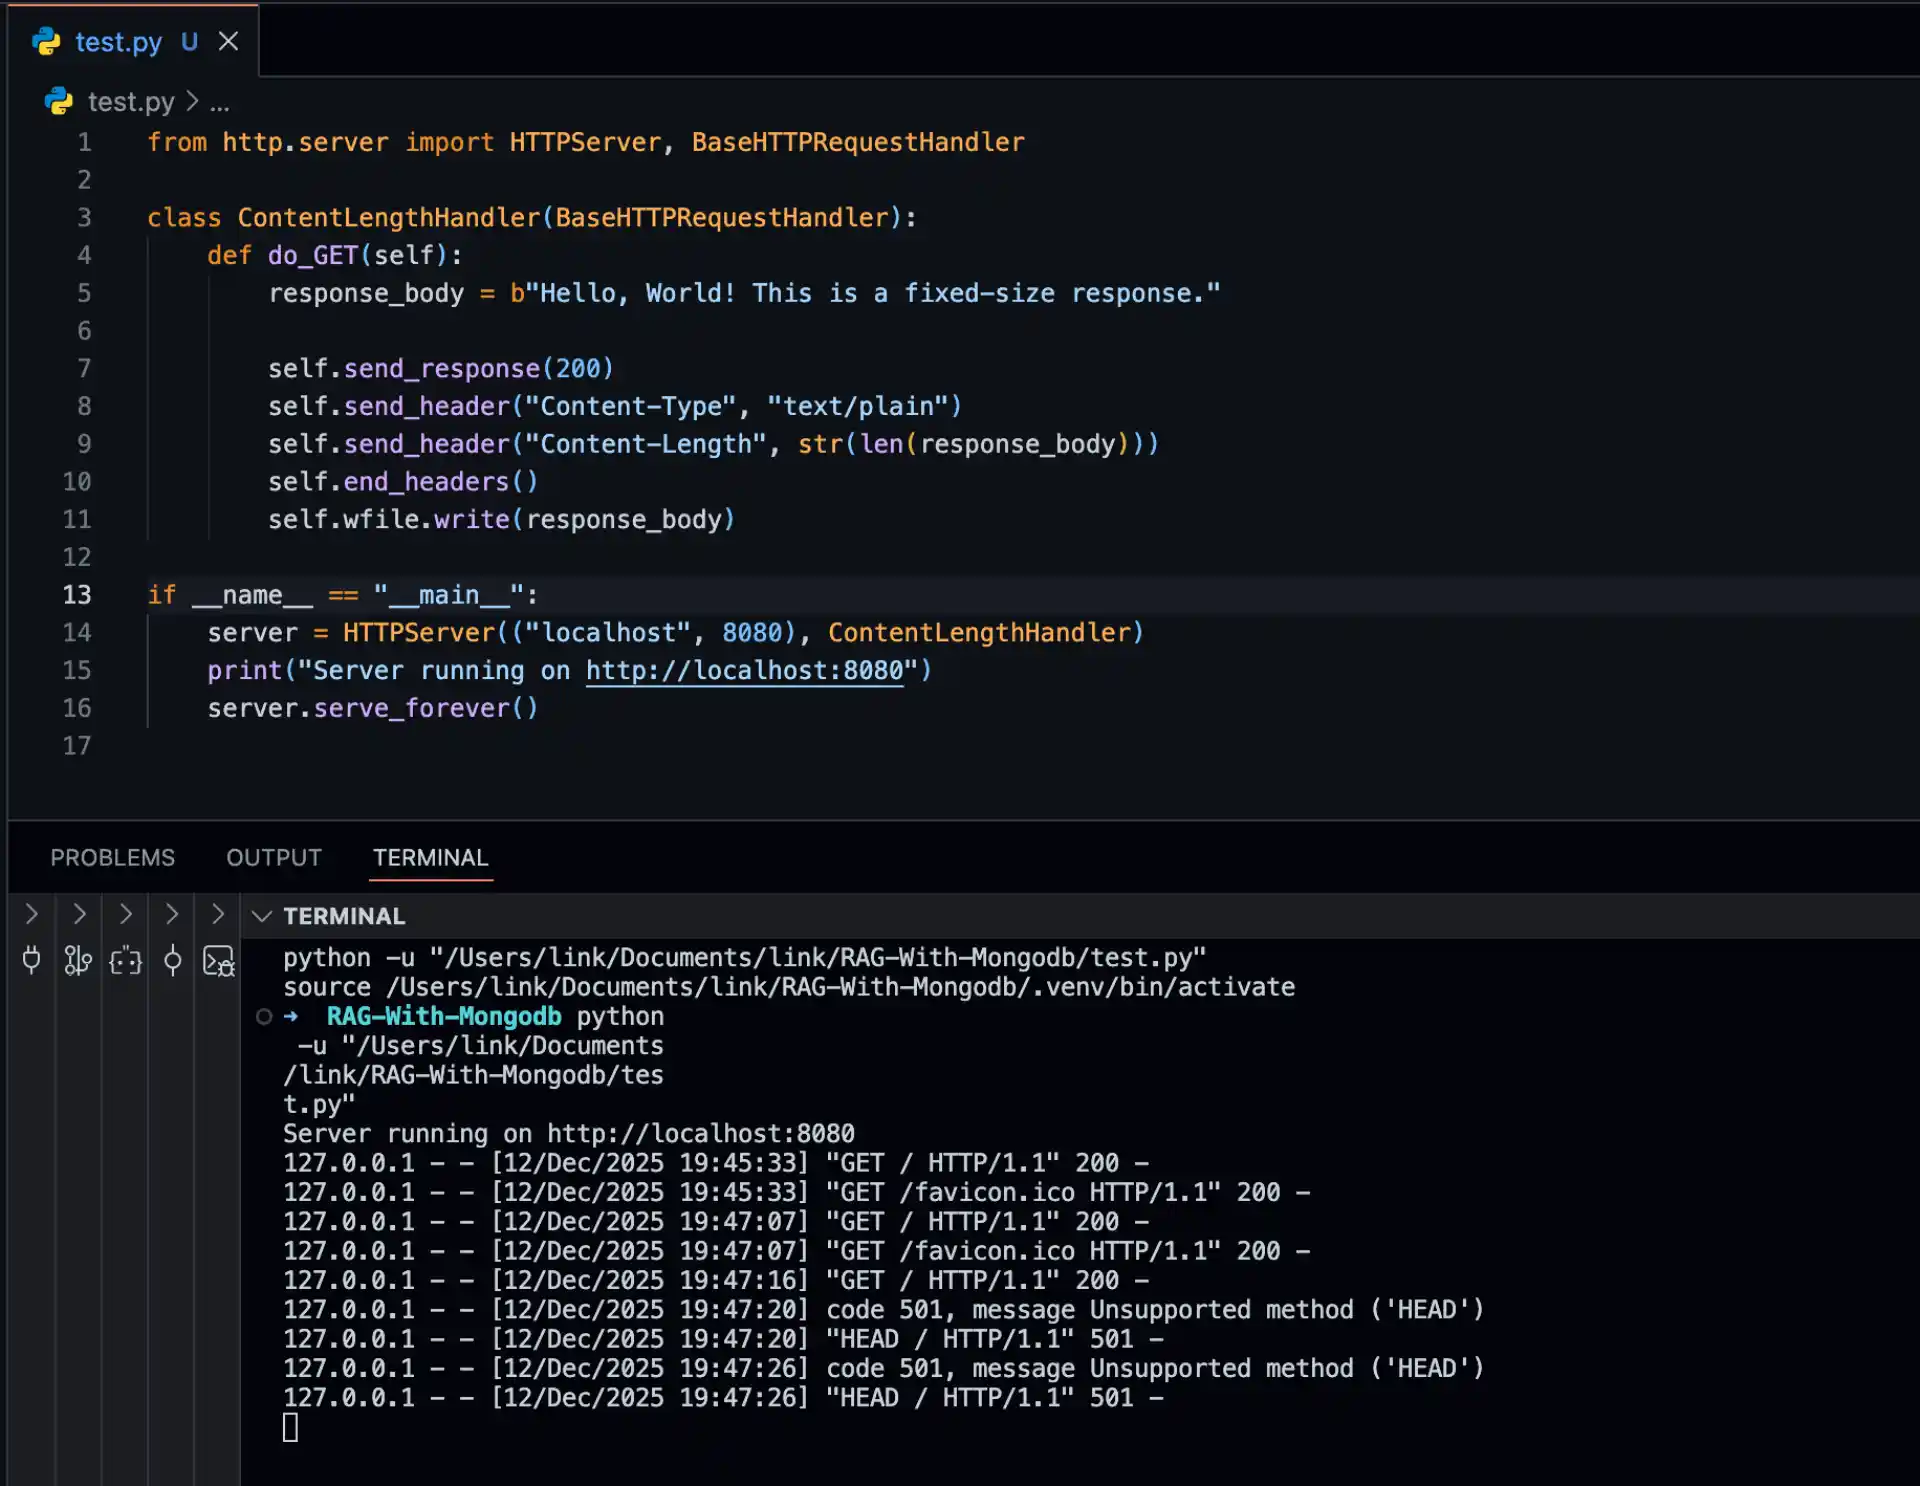Screen dimensions: 1920x1486
Task: Click the circle-icon terminal in the list
Action: click(172, 961)
